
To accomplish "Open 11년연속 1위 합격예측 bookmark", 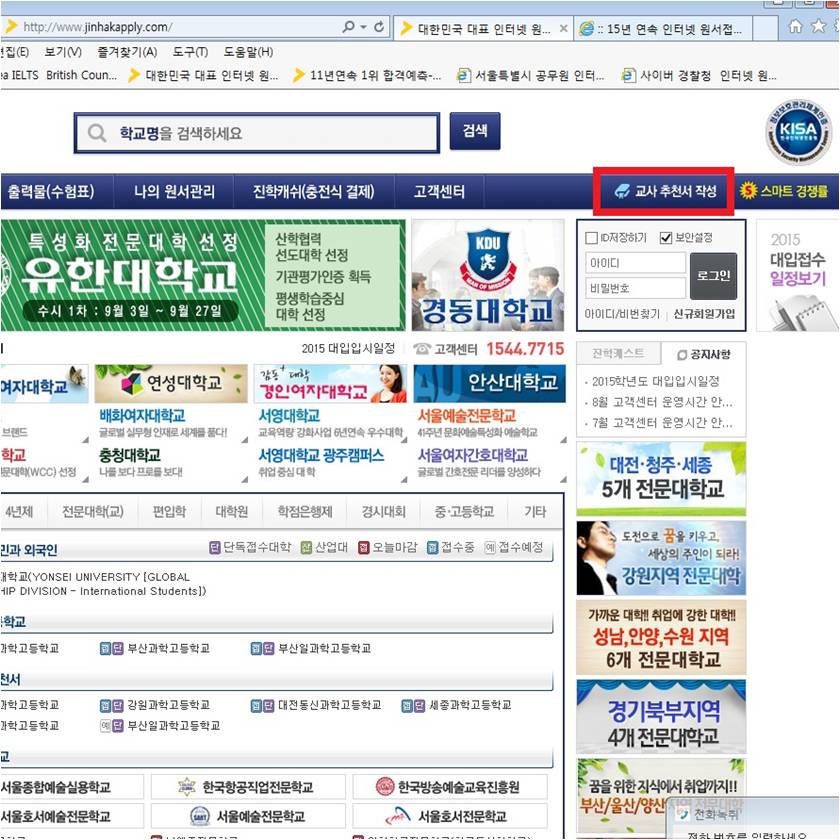I will tap(368, 76).
